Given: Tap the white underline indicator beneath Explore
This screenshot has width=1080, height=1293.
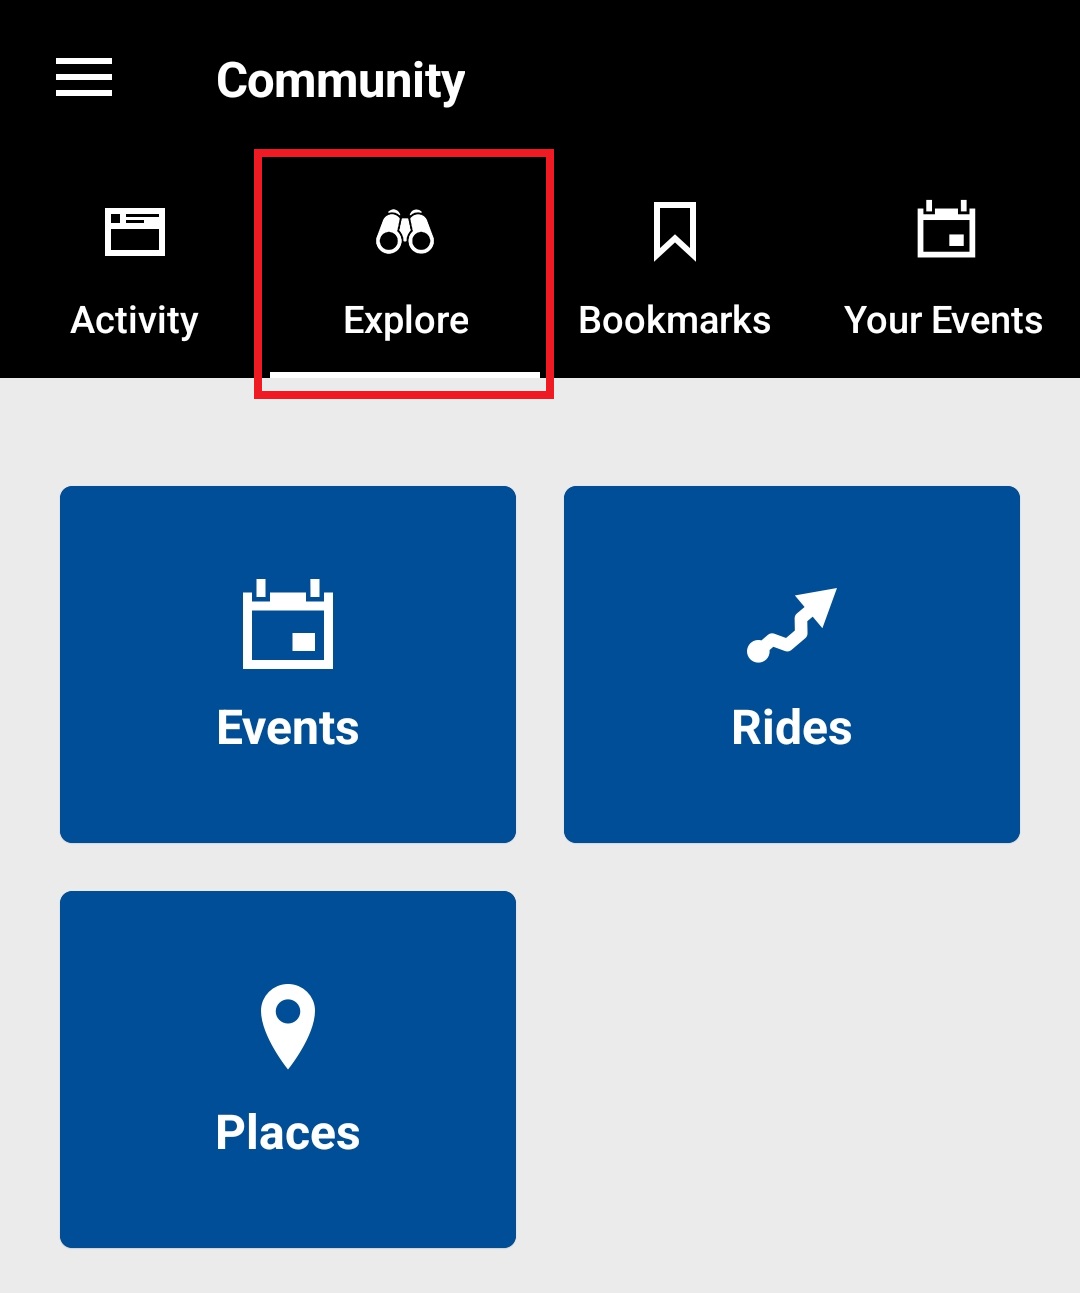Looking at the screenshot, I should click(405, 376).
